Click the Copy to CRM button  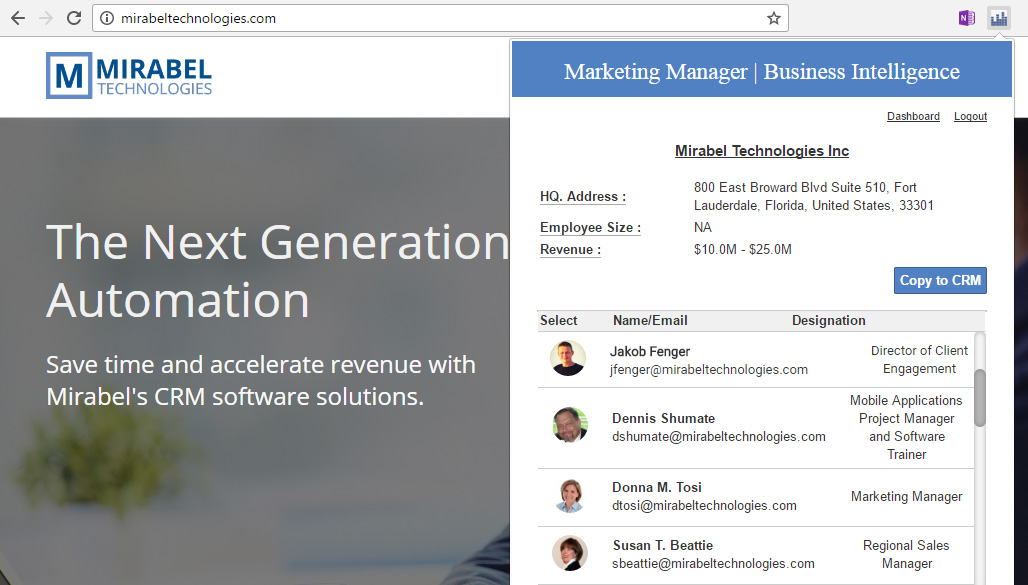coord(940,280)
